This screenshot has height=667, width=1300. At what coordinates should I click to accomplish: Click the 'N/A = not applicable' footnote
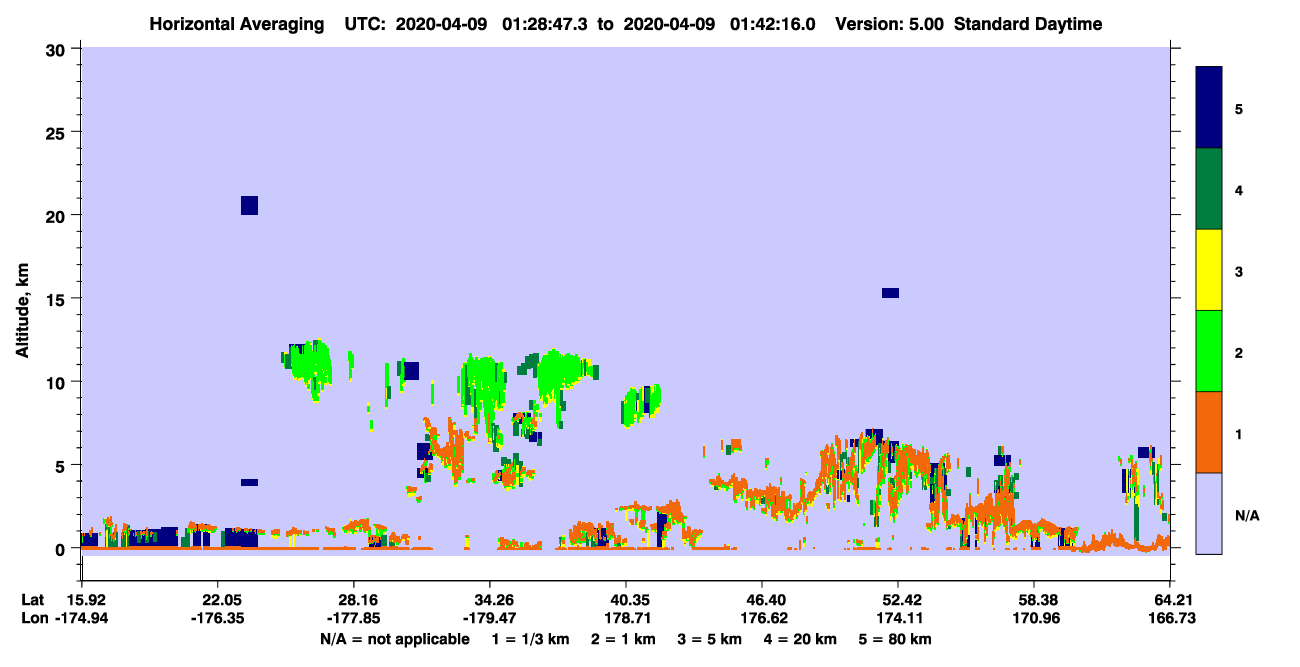[x=394, y=639]
